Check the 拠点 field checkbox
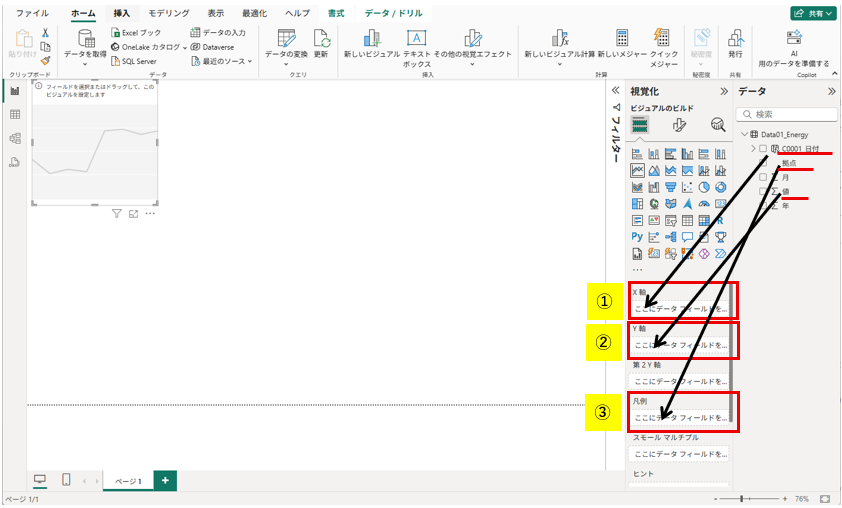Screen dimensions: 842x508 [763, 163]
